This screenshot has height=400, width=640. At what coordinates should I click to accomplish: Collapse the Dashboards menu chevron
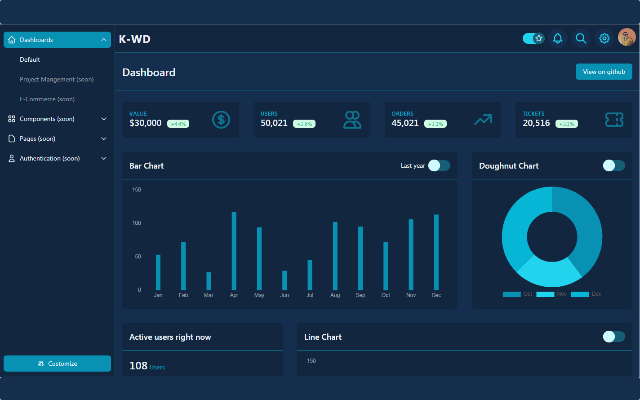point(103,40)
